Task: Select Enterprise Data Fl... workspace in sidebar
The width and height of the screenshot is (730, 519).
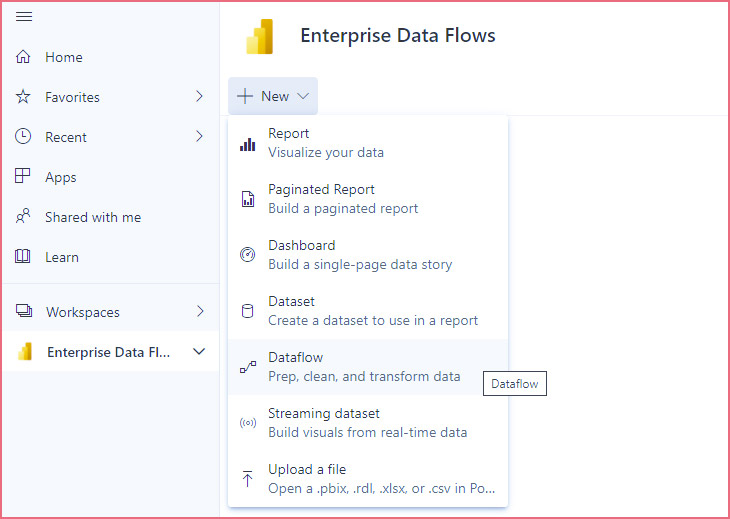Action: click(111, 351)
